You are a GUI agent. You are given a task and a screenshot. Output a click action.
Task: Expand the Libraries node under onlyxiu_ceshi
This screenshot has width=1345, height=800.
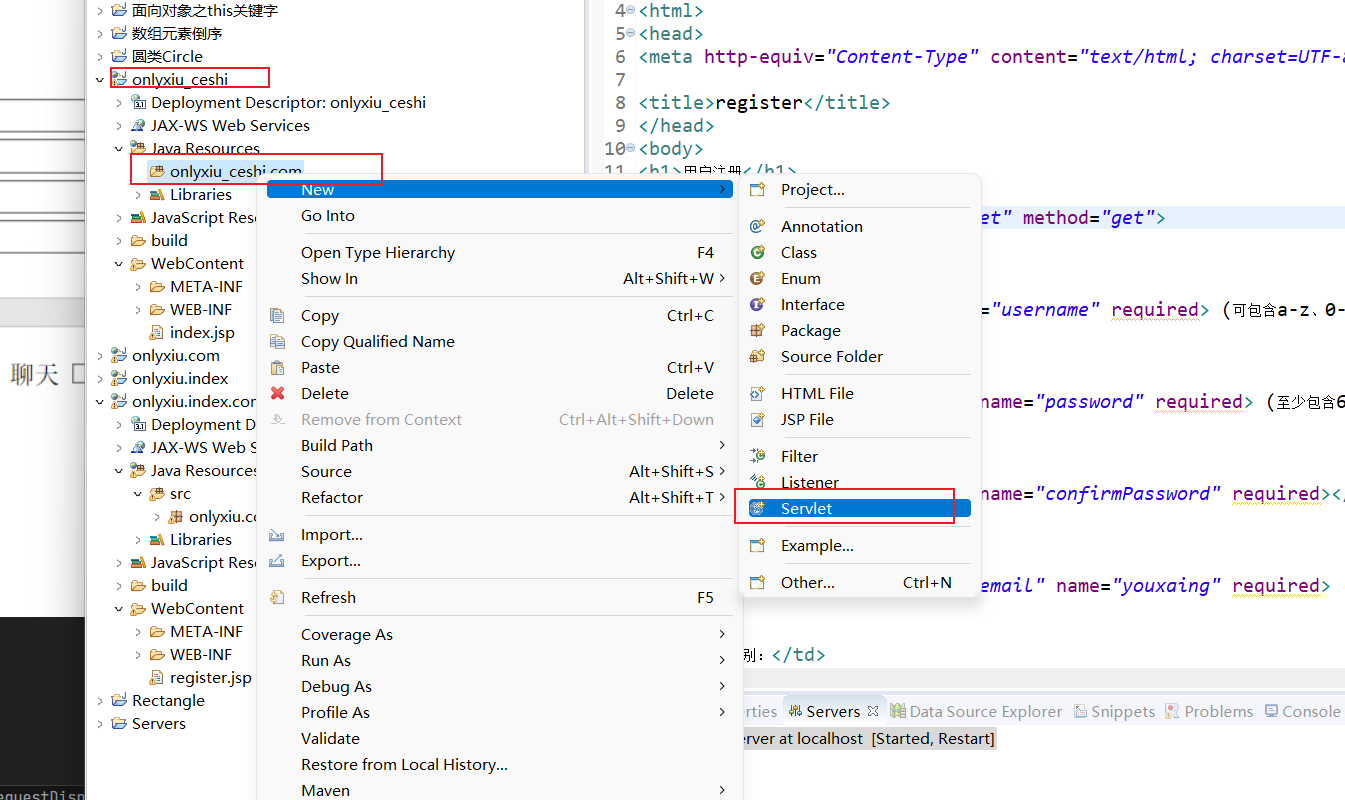[140, 194]
